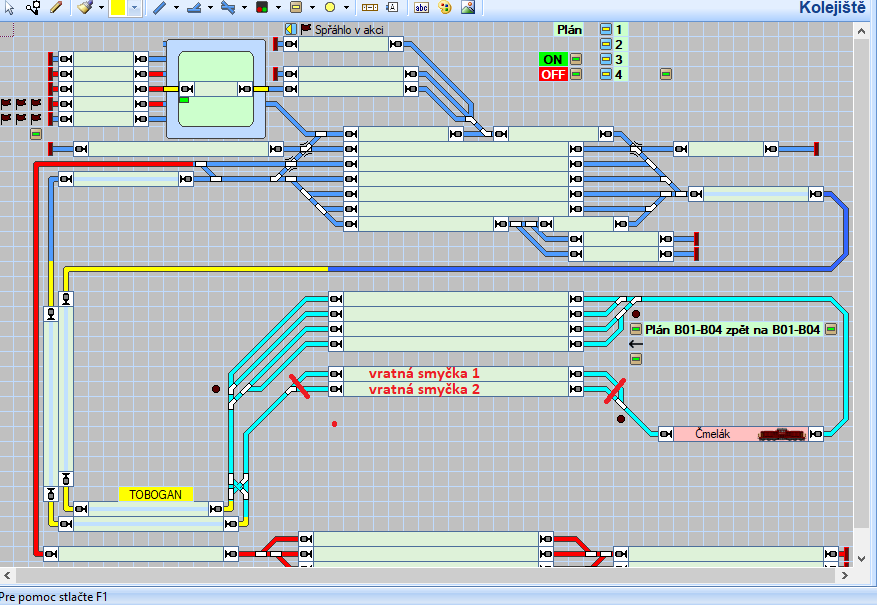Expand dropdown next to paintbrush tool
Screen dimensions: 877x605
click(x=100, y=8)
